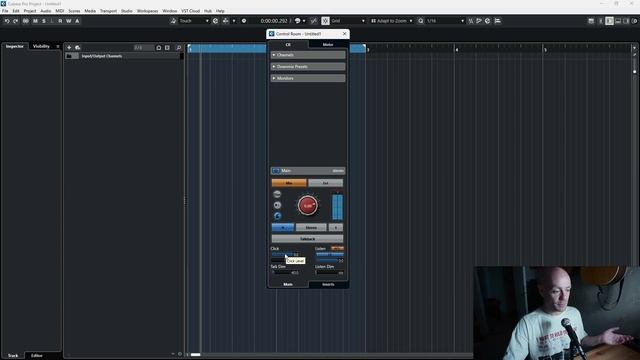Open the Project menu

pos(30,11)
